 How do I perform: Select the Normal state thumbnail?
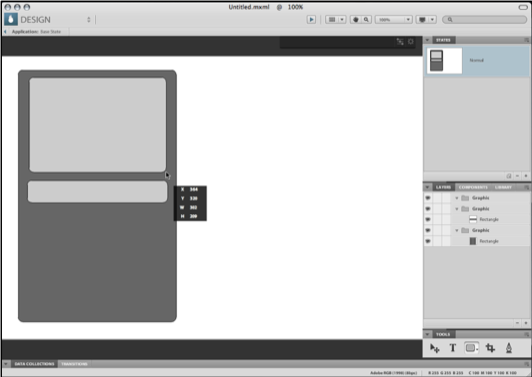click(444, 61)
